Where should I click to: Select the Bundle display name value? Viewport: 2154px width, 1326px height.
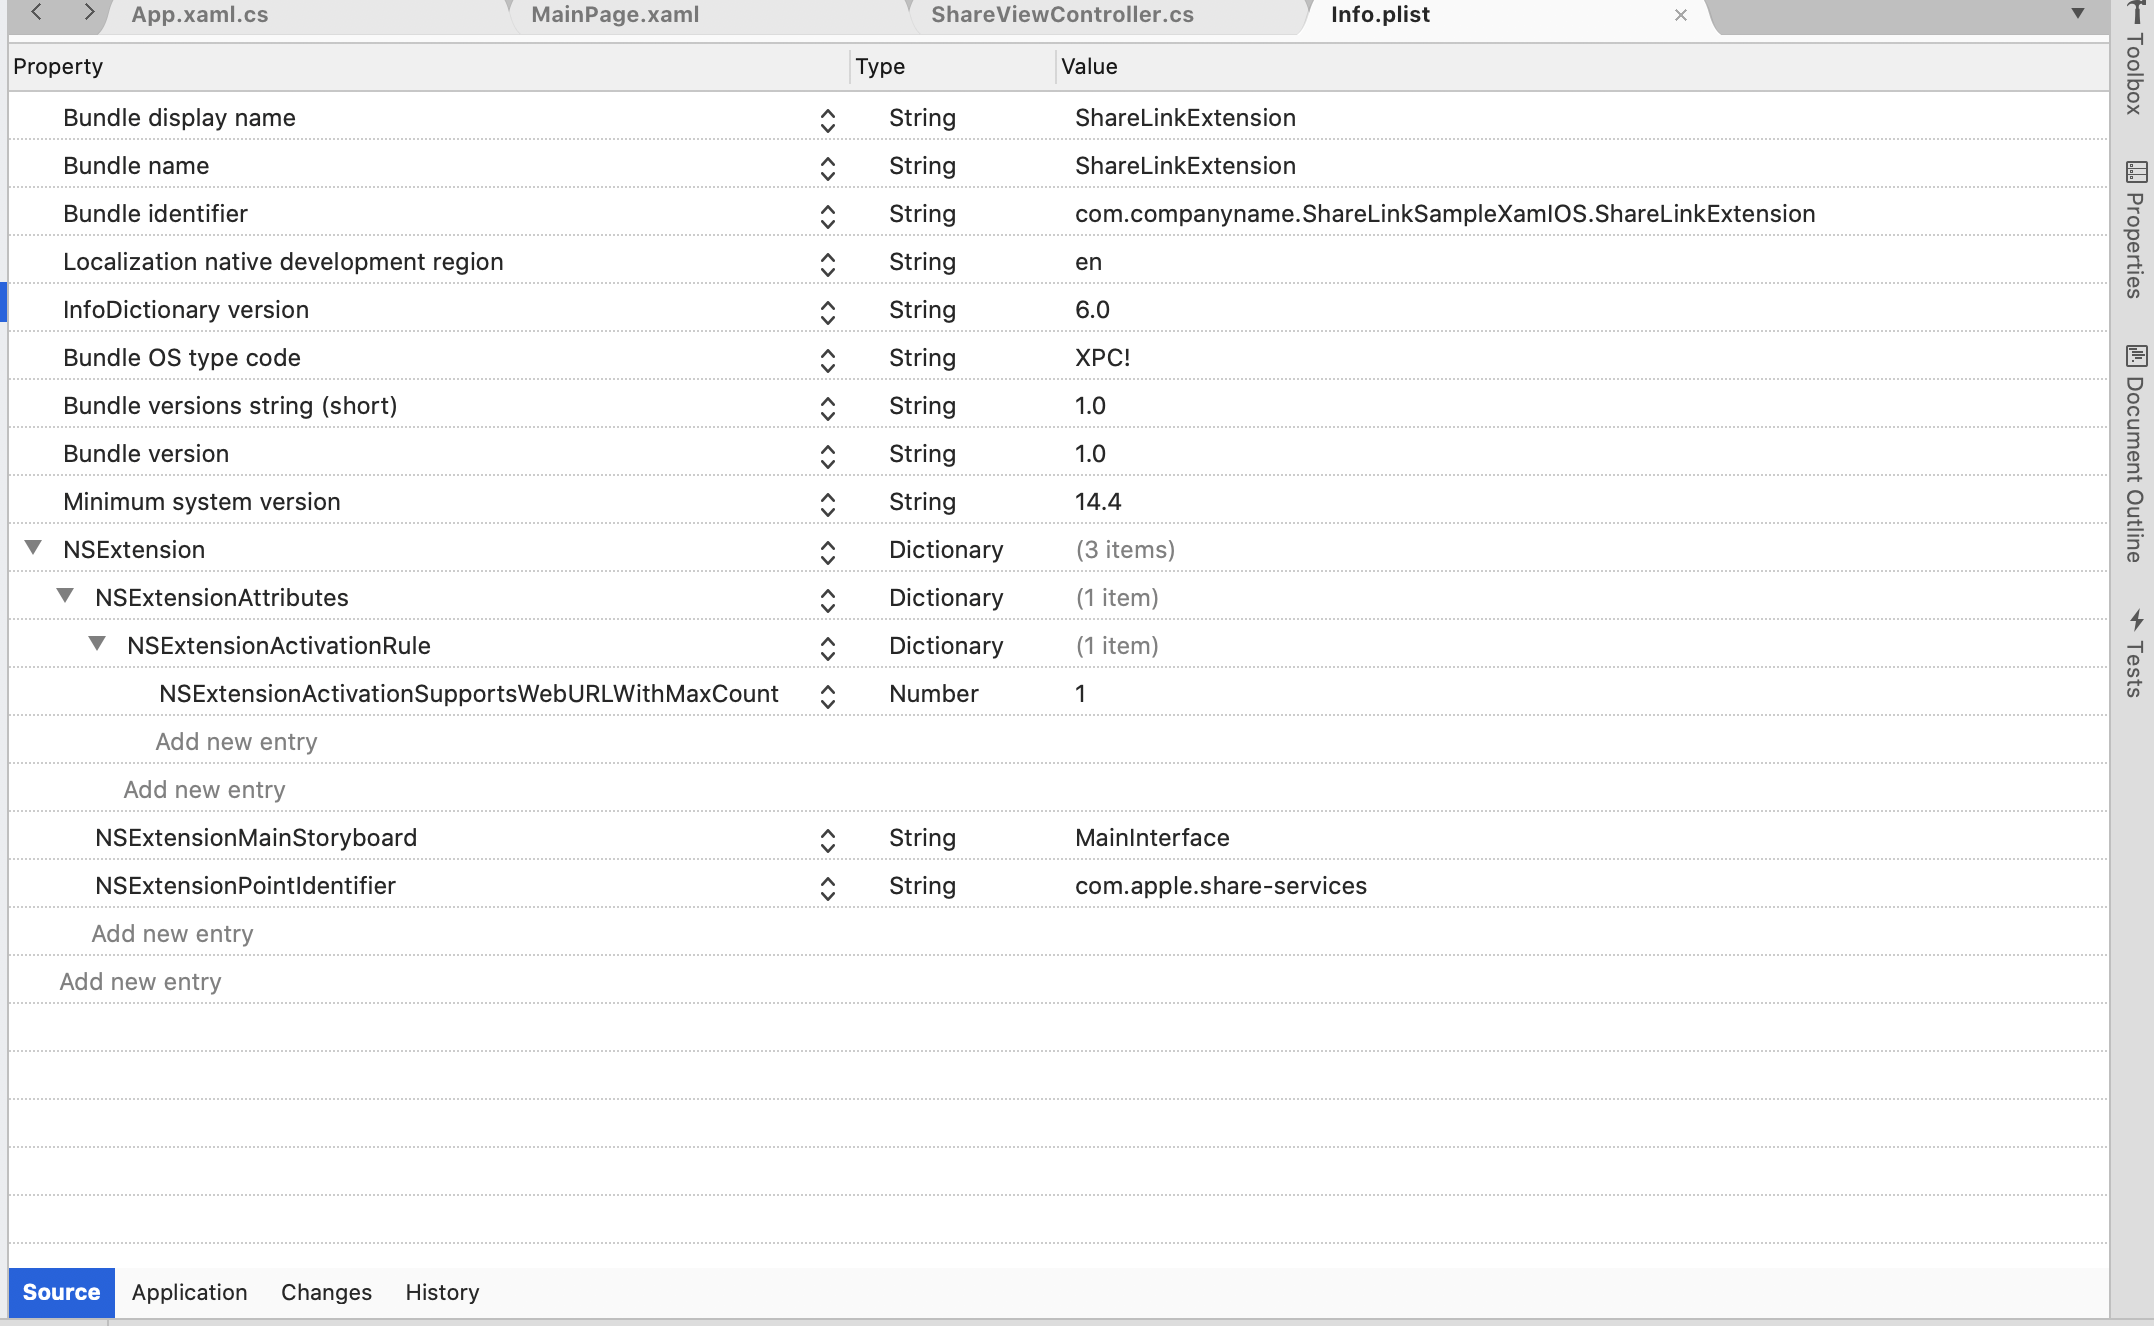pos(1185,118)
